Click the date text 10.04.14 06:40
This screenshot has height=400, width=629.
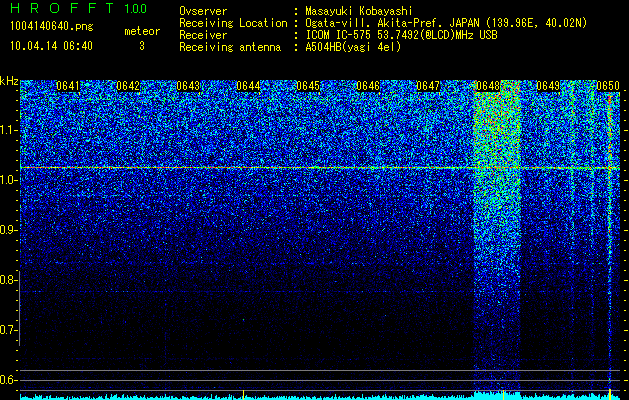(x=51, y=46)
